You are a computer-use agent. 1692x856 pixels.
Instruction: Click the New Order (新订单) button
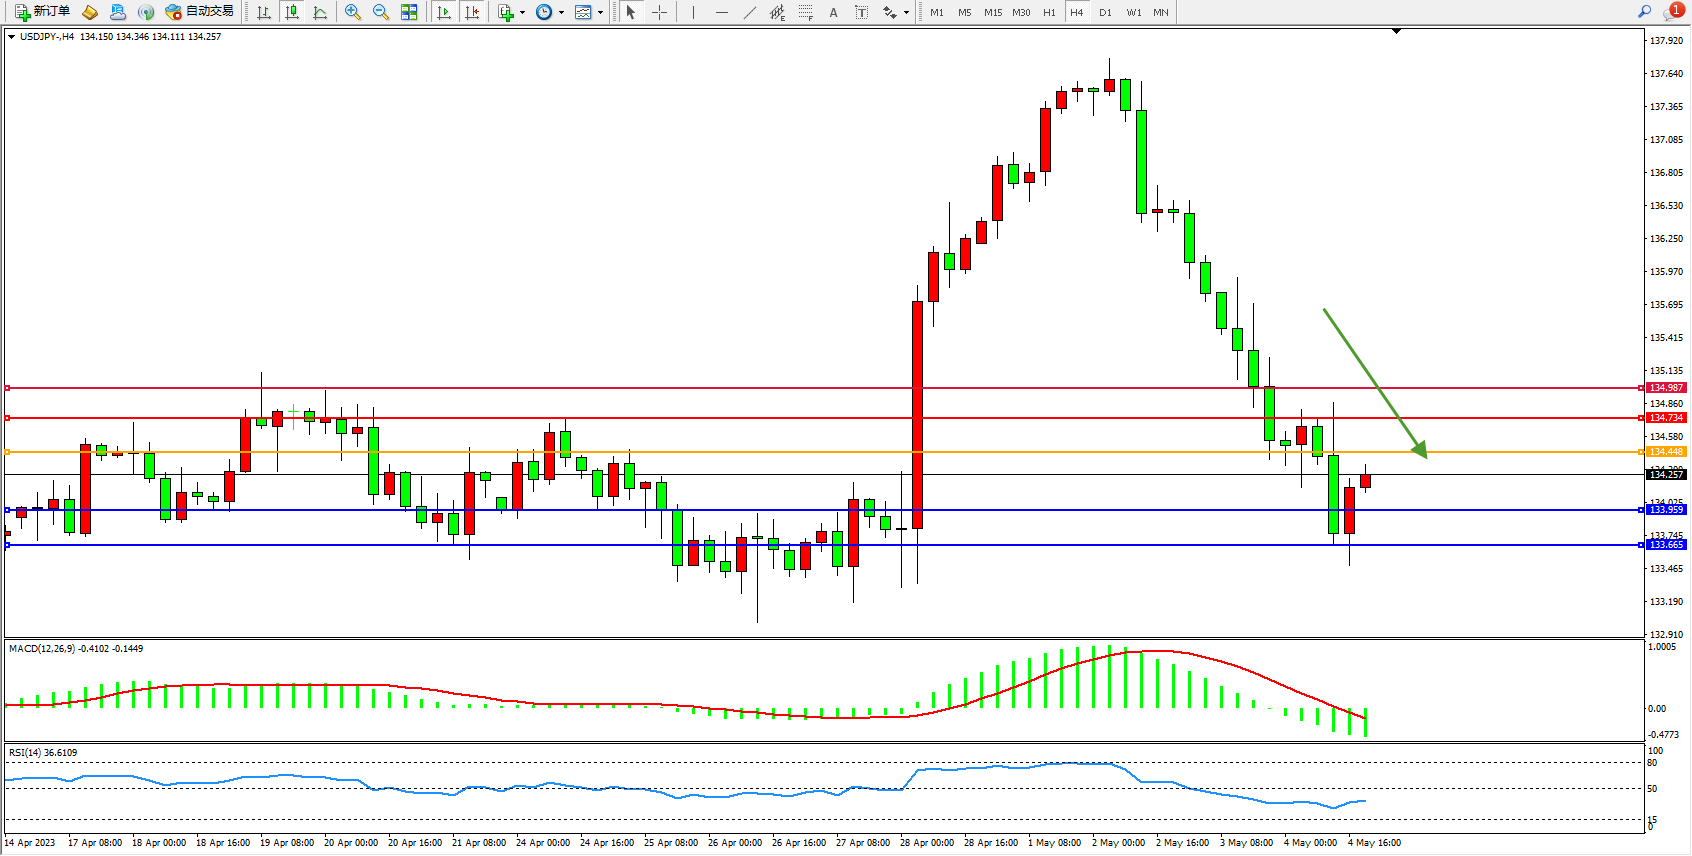(42, 12)
